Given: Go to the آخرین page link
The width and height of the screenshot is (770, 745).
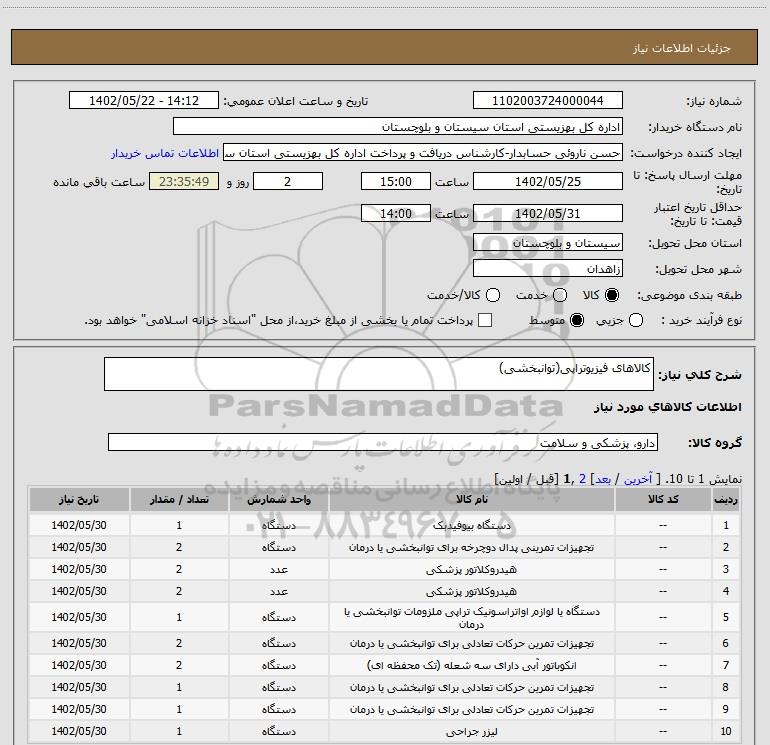Looking at the screenshot, I should pos(638,479).
